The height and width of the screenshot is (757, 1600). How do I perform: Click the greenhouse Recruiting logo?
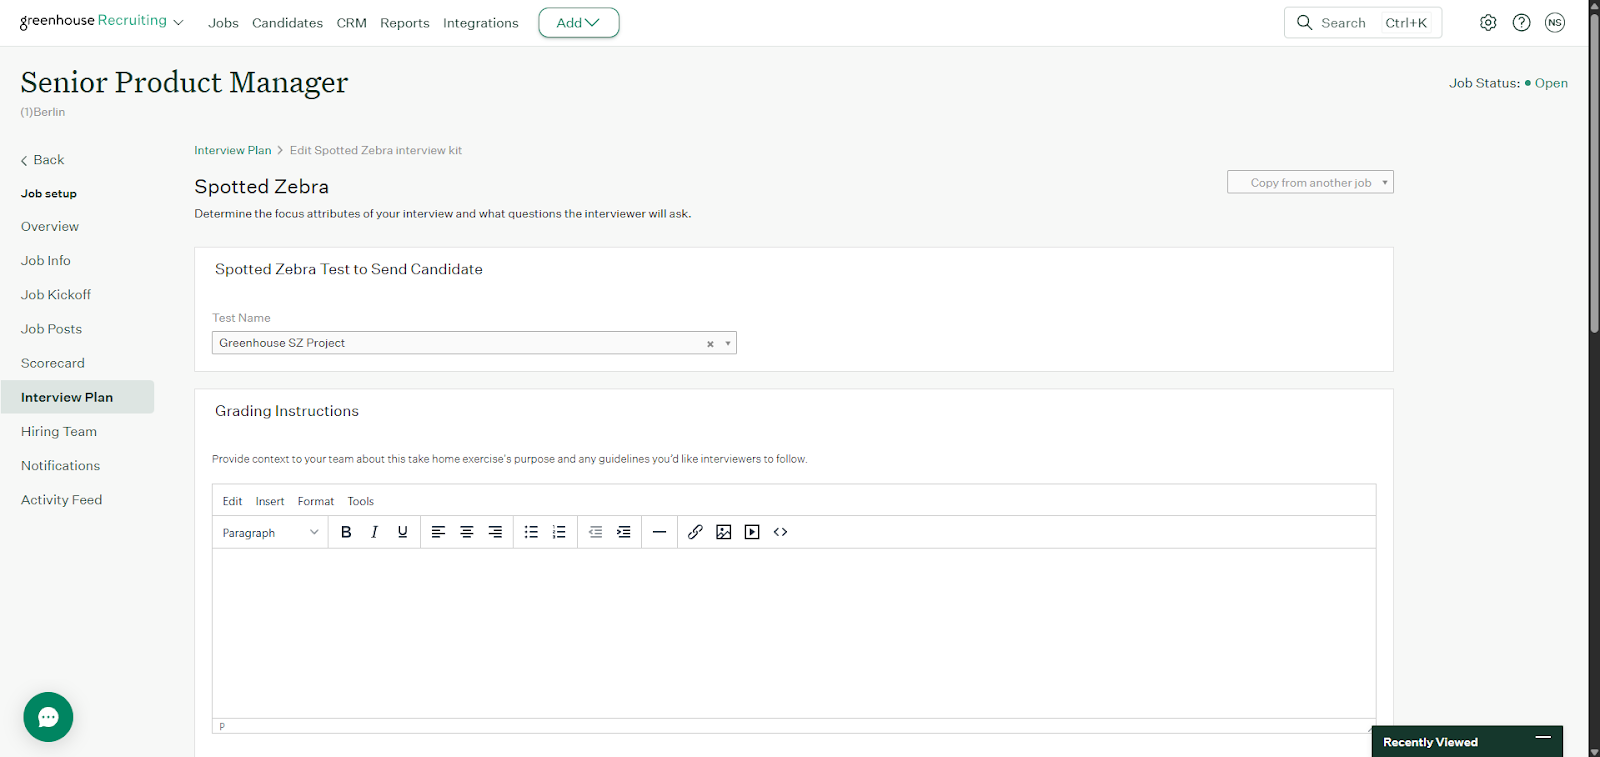tap(93, 21)
